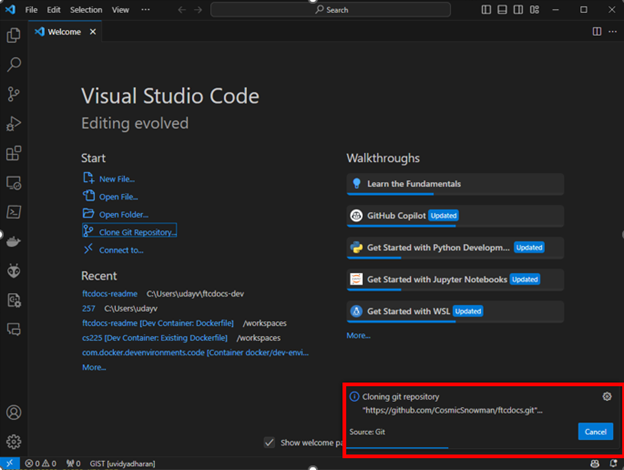Open the Explorer view in activity bar
The height and width of the screenshot is (470, 624).
(14, 35)
